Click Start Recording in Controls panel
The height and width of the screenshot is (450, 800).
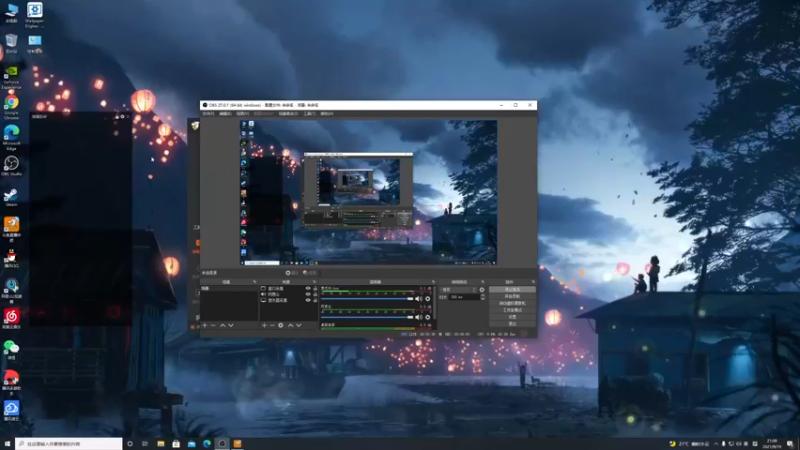tap(512, 296)
